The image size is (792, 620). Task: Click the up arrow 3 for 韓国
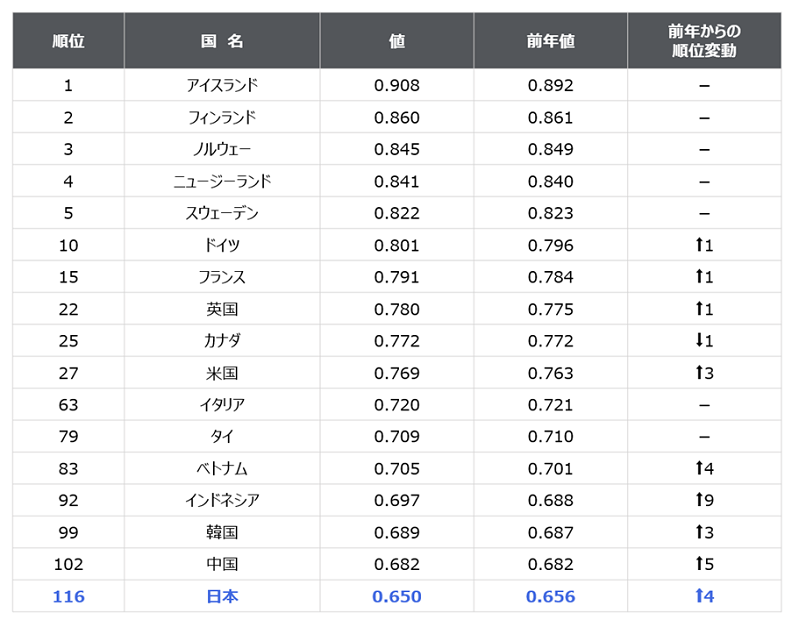point(704,532)
